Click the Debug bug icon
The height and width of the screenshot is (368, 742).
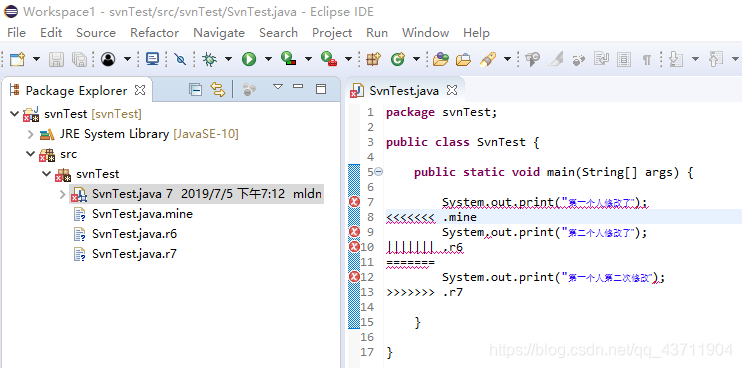(x=209, y=59)
